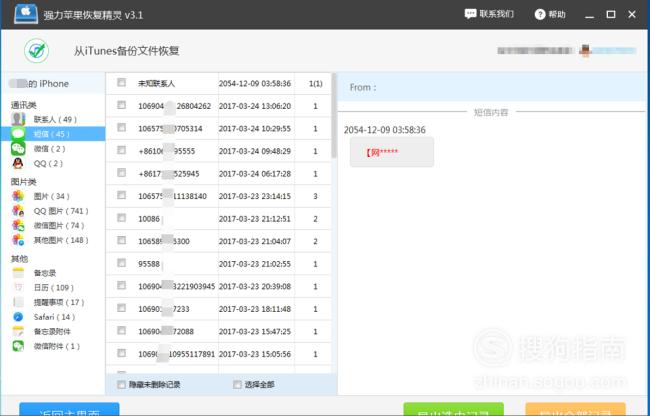650x416 pixels.
Task: Click date 2017-03-23 20:39:08
Action: click(255, 286)
